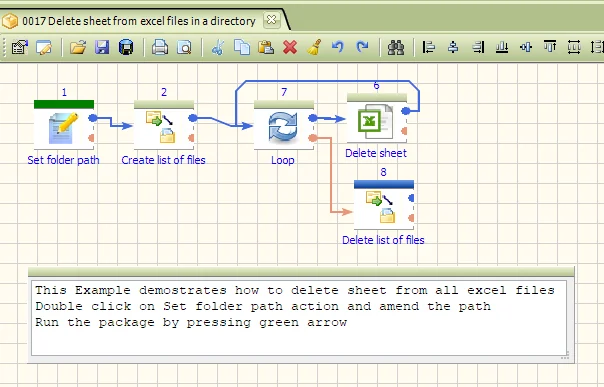This screenshot has width=604, height=387.
Task: Click the make same width icon
Action: coord(574,47)
